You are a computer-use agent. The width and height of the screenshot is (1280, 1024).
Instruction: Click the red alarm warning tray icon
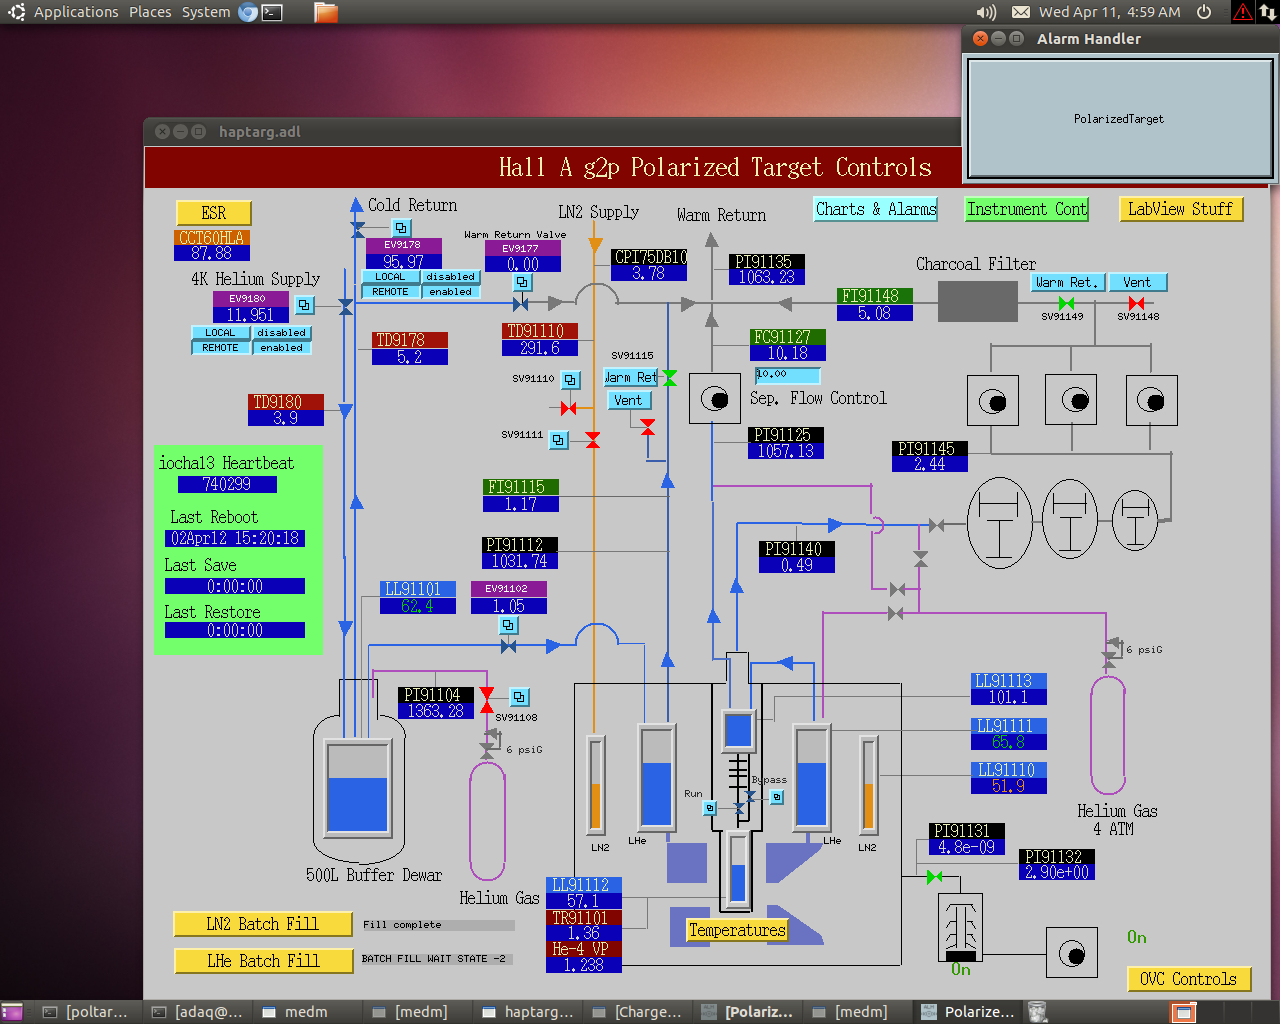[x=1242, y=12]
